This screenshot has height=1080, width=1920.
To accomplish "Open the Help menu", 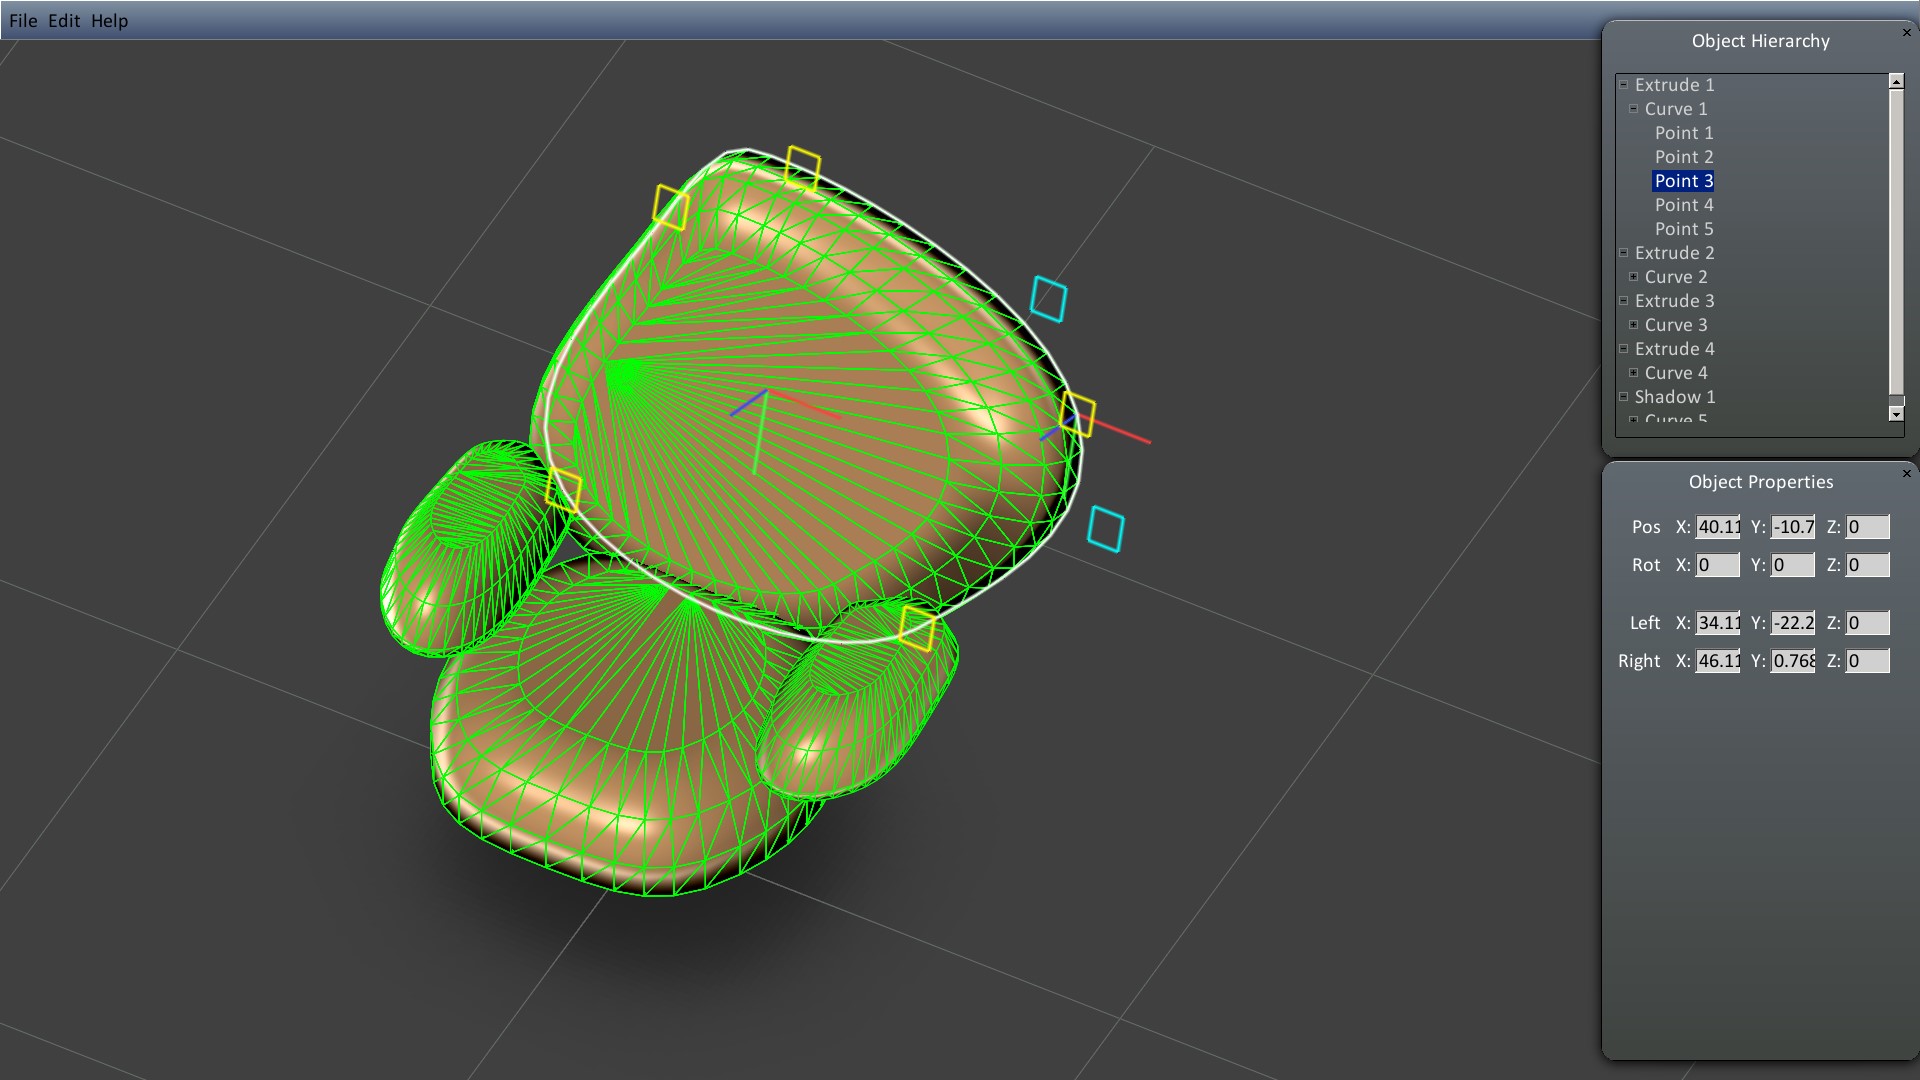I will pyautogui.click(x=109, y=21).
